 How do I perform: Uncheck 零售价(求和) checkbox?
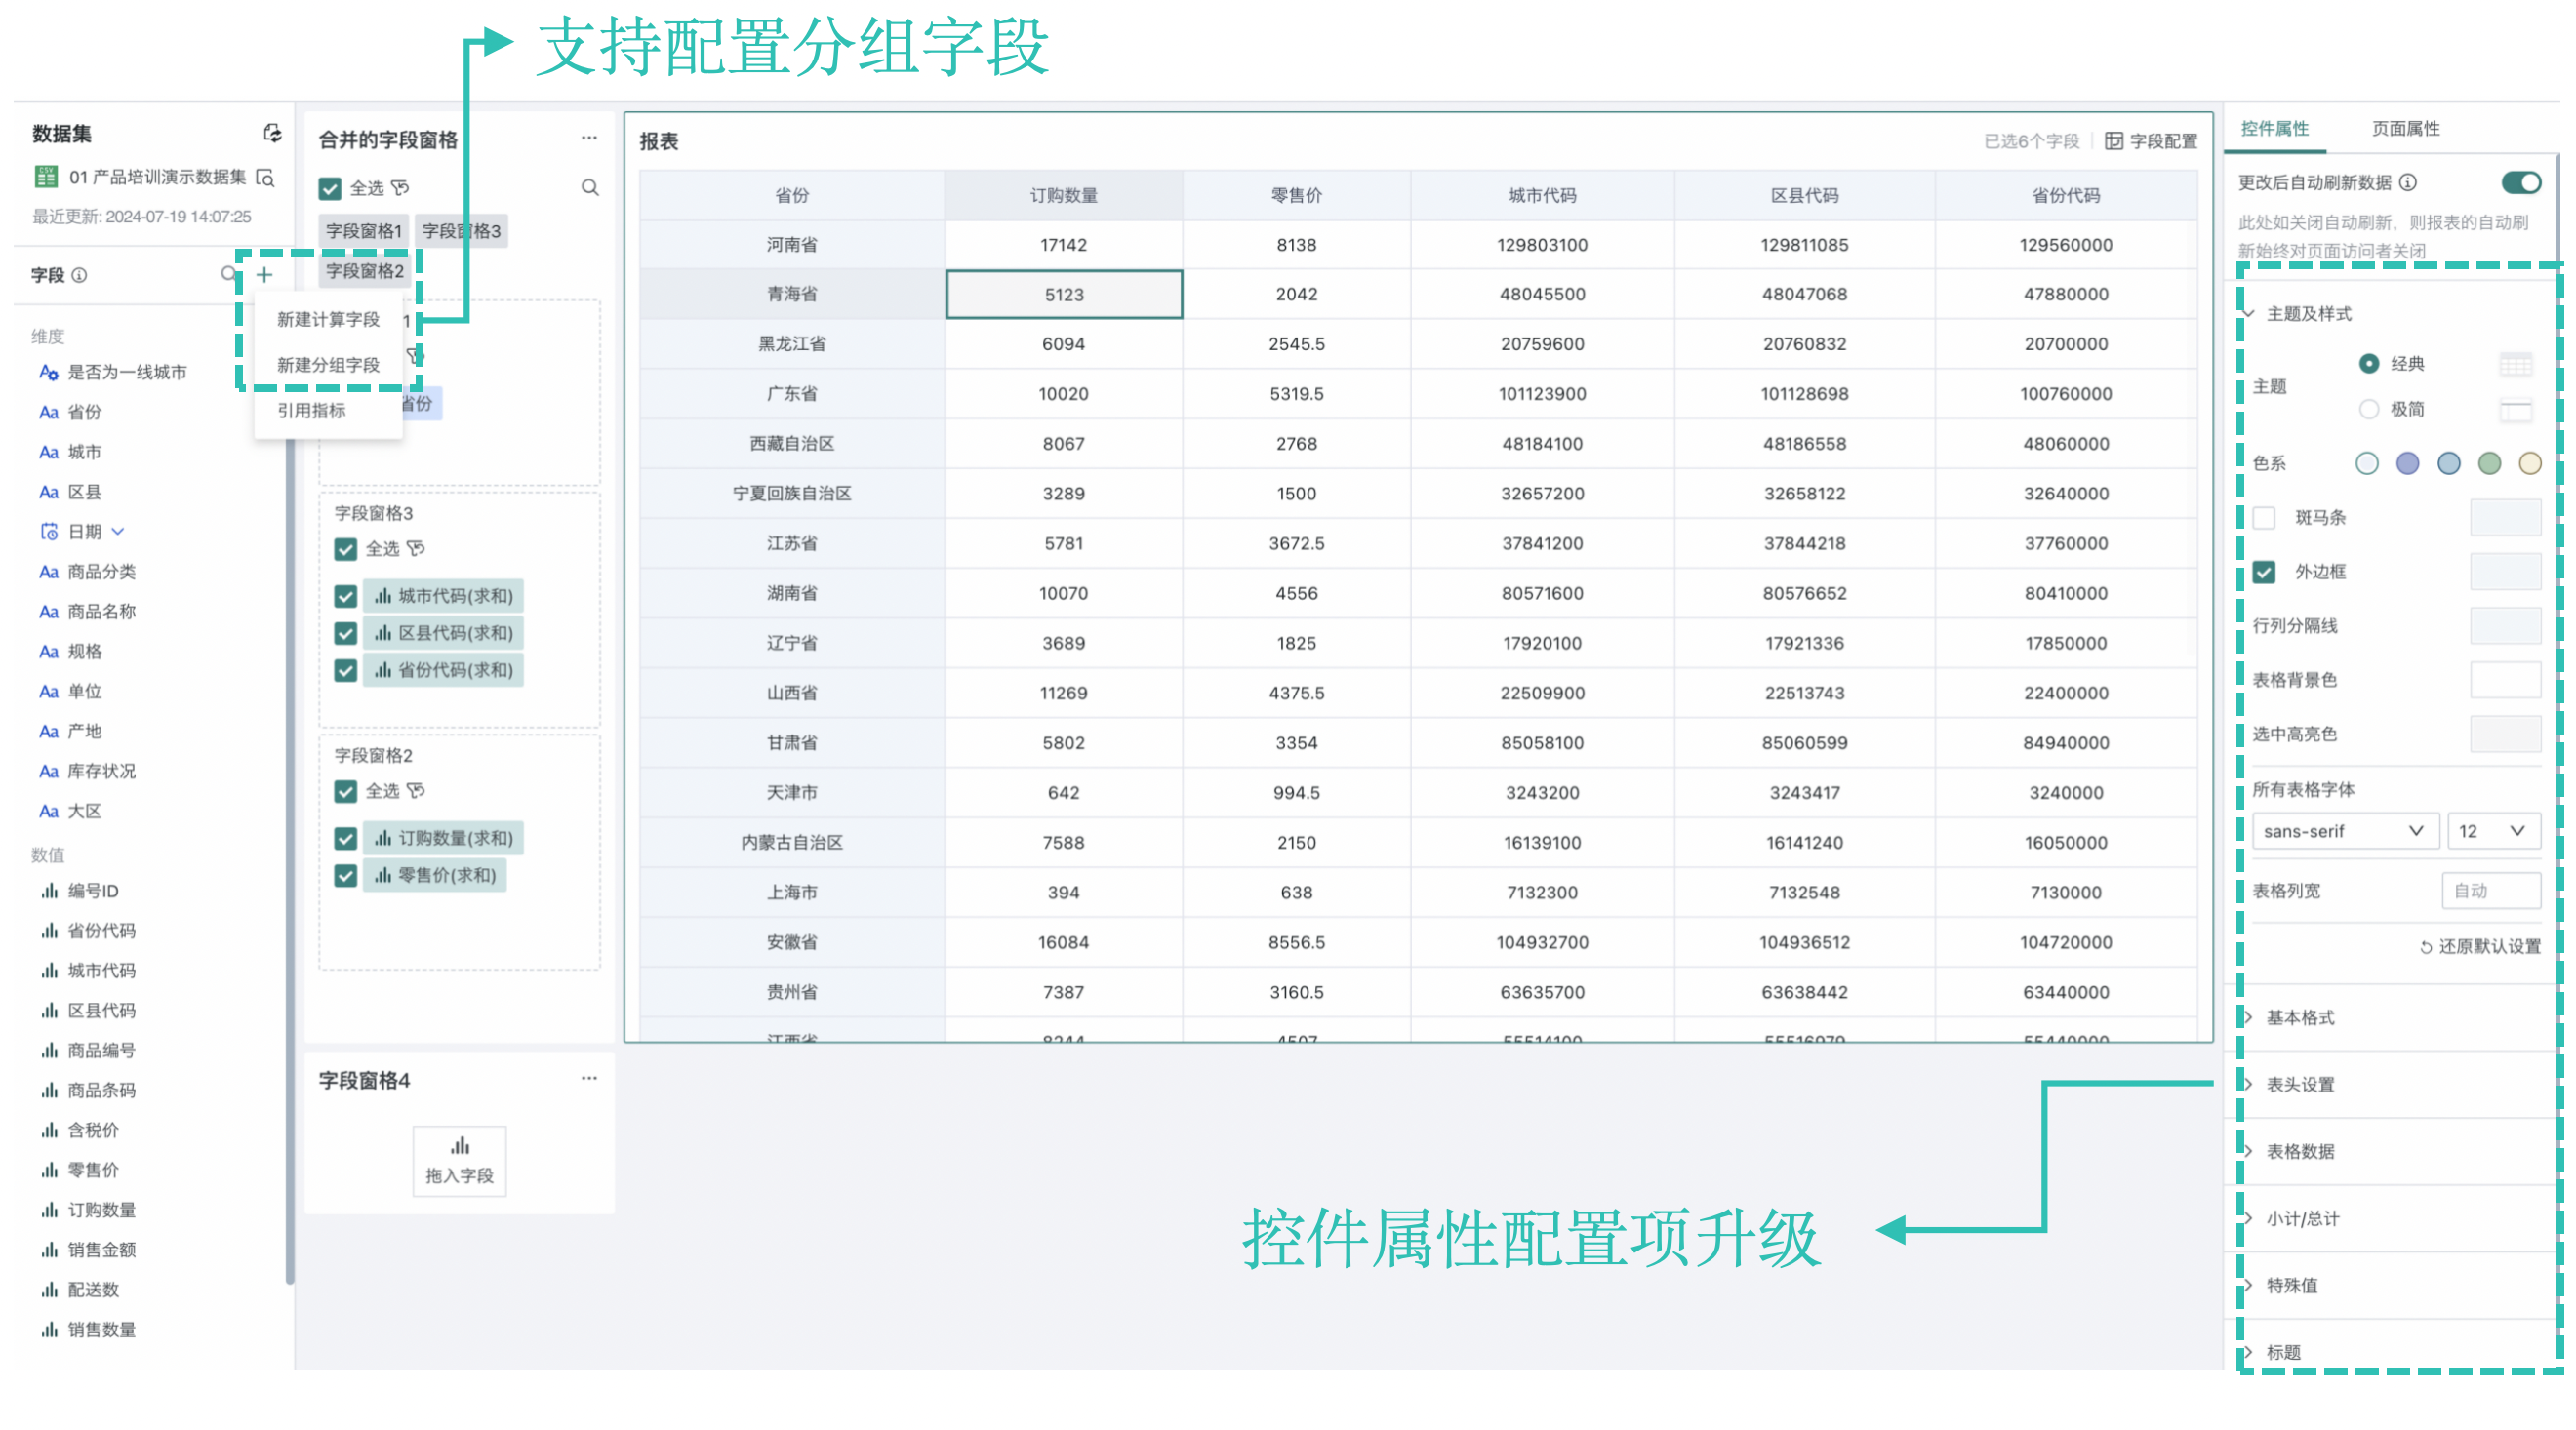[346, 875]
